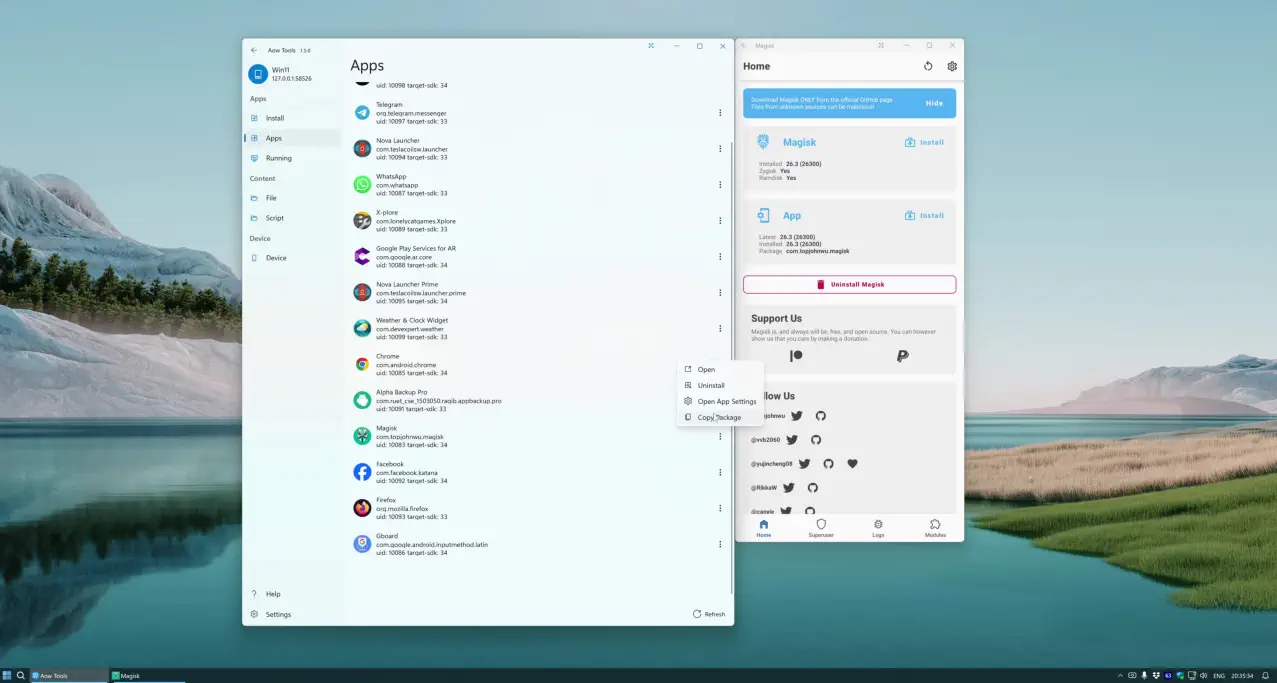Image resolution: width=1277 pixels, height=683 pixels.
Task: Open the Running section in sidebar
Action: 278,158
